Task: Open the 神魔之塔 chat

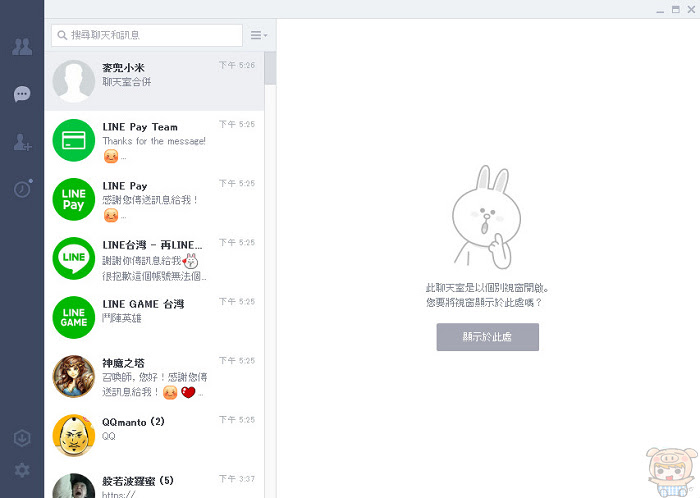Action: tap(154, 376)
